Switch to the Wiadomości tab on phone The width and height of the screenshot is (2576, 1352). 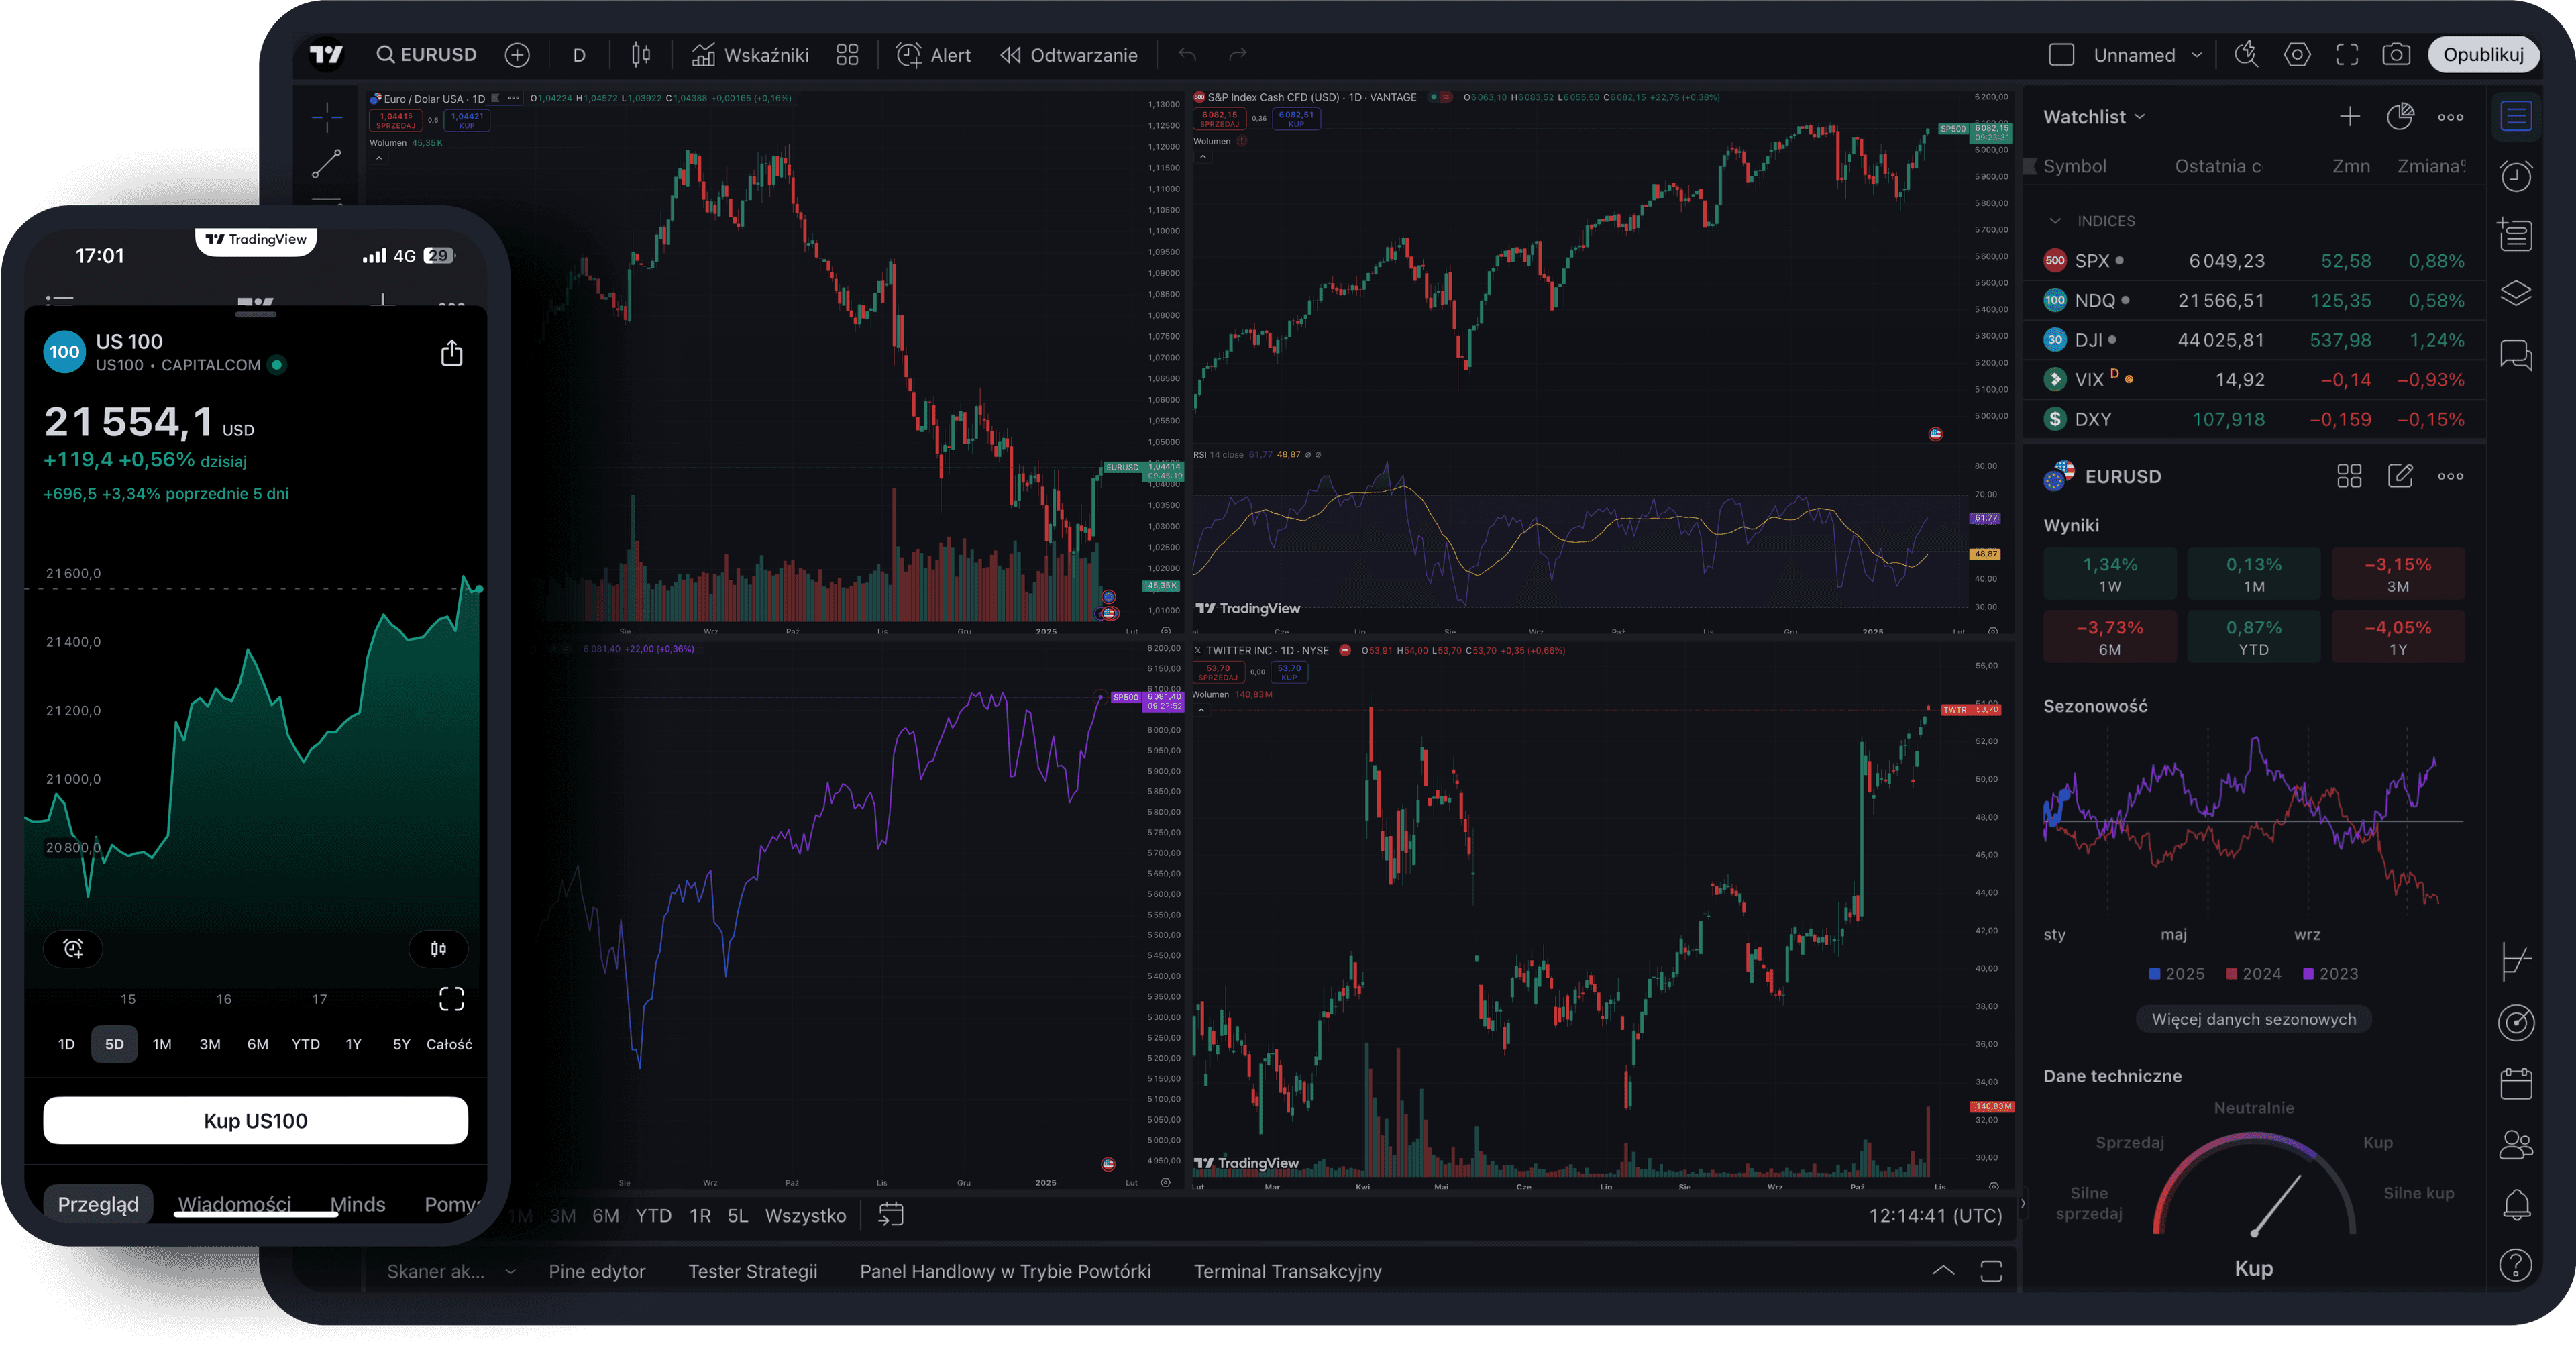tap(236, 1204)
